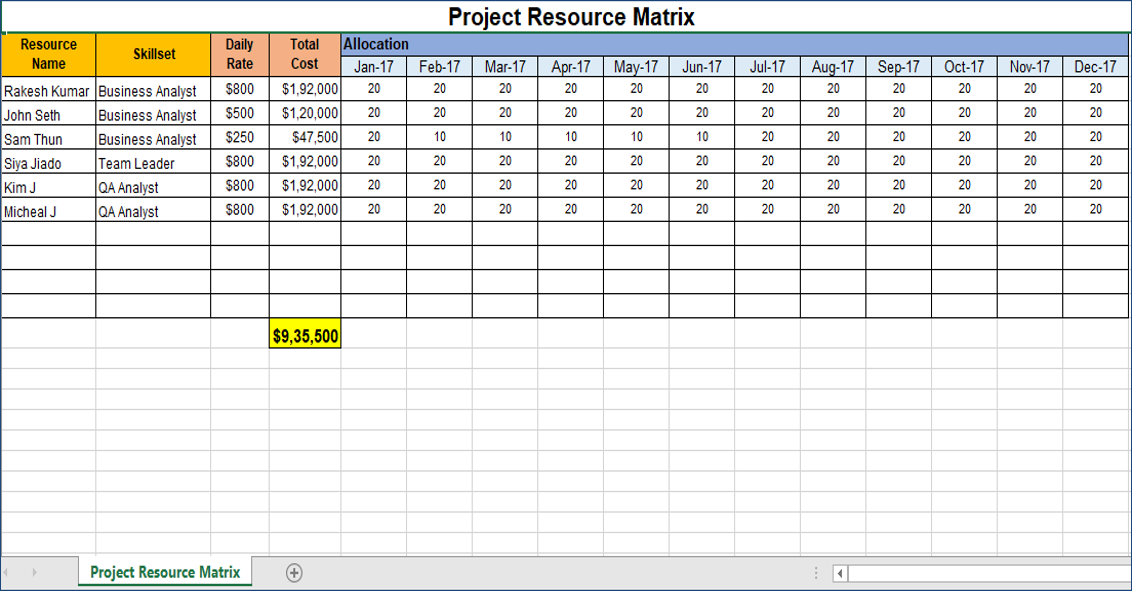Select Rakesh Kumar's name cell

tap(46, 89)
